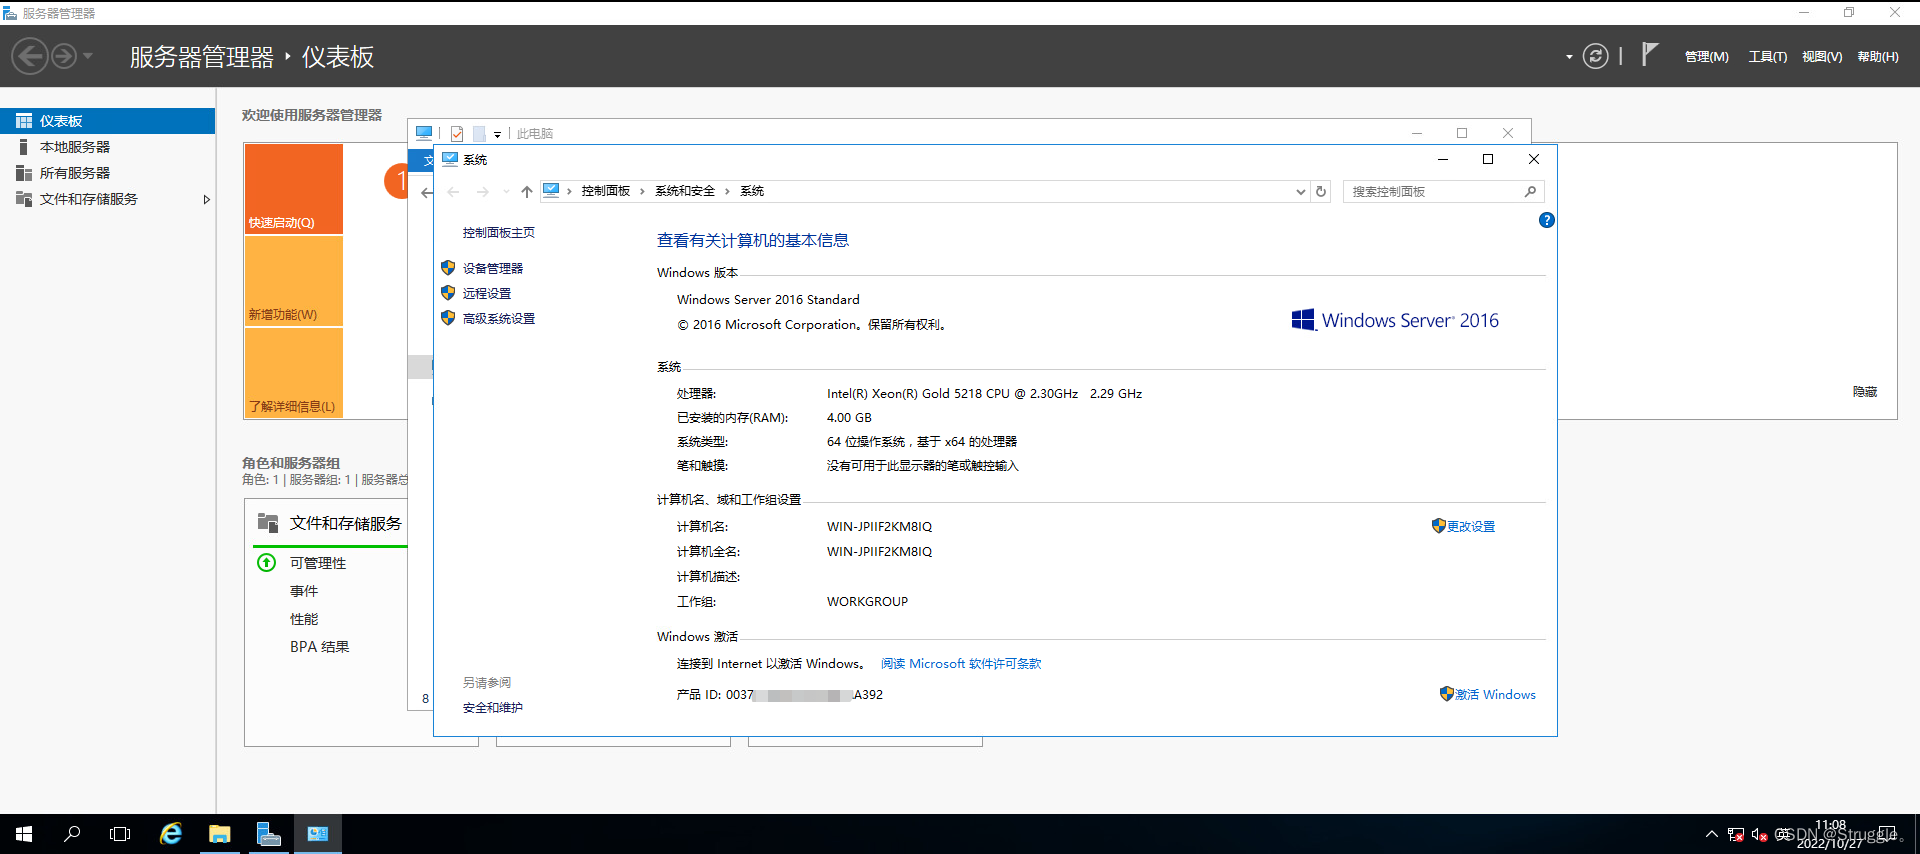Screen dimensions: 1920x854
Task: Open 设备管理器 from the left pane
Action: [492, 268]
